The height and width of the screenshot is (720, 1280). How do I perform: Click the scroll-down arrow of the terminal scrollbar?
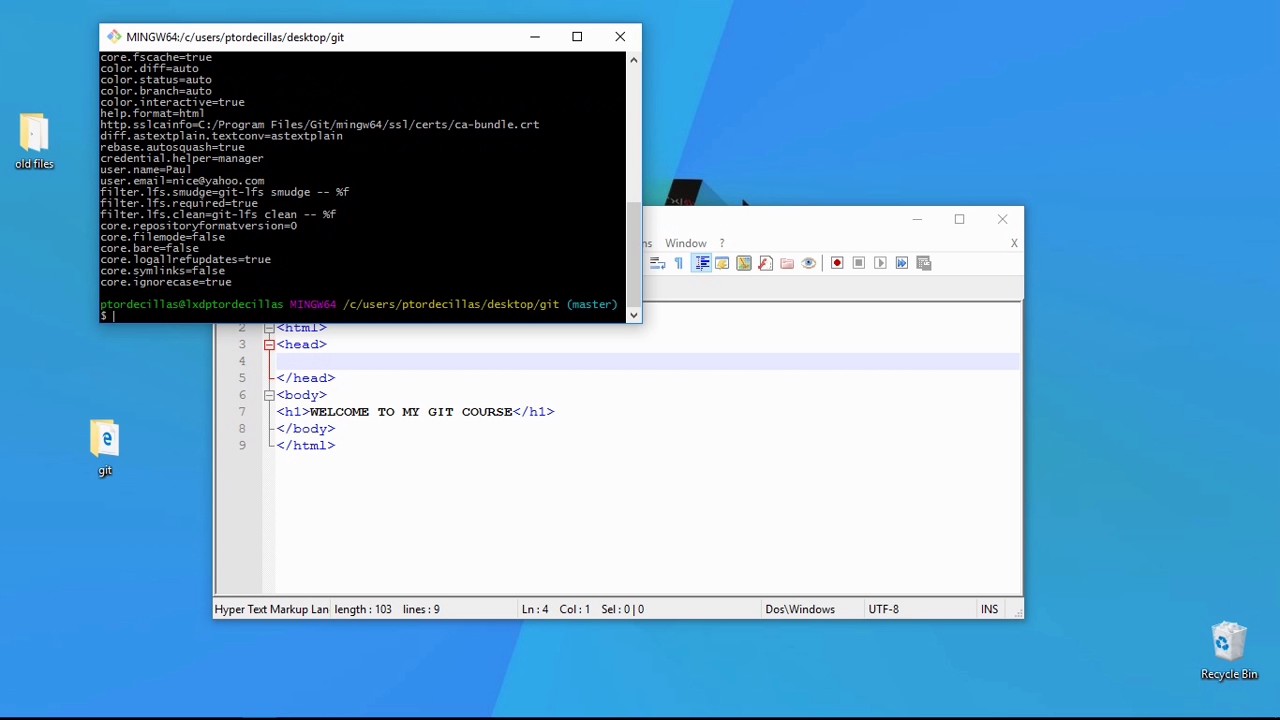(633, 315)
